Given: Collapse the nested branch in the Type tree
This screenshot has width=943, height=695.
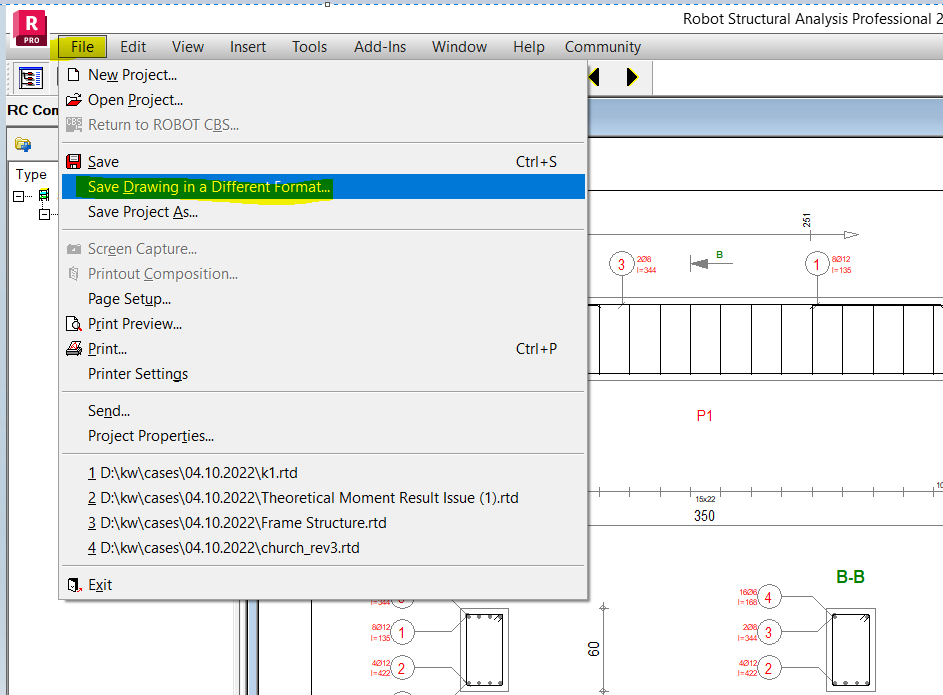Looking at the screenshot, I should click(44, 214).
